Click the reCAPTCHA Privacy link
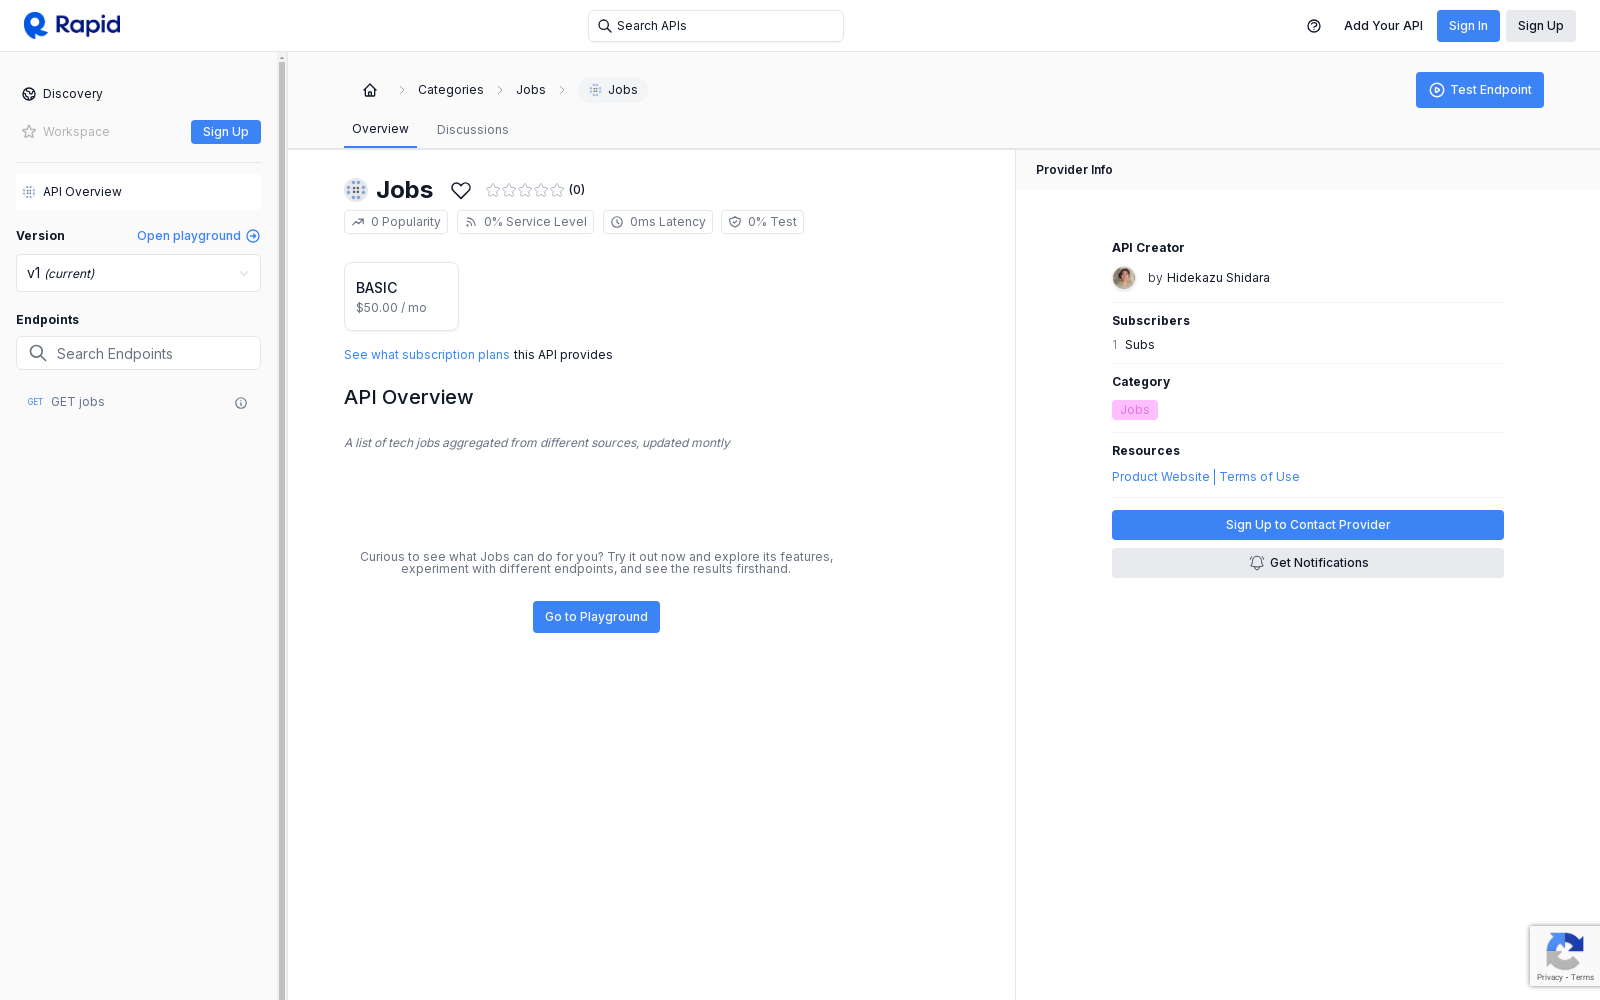The height and width of the screenshot is (1000, 1600). [1549, 977]
